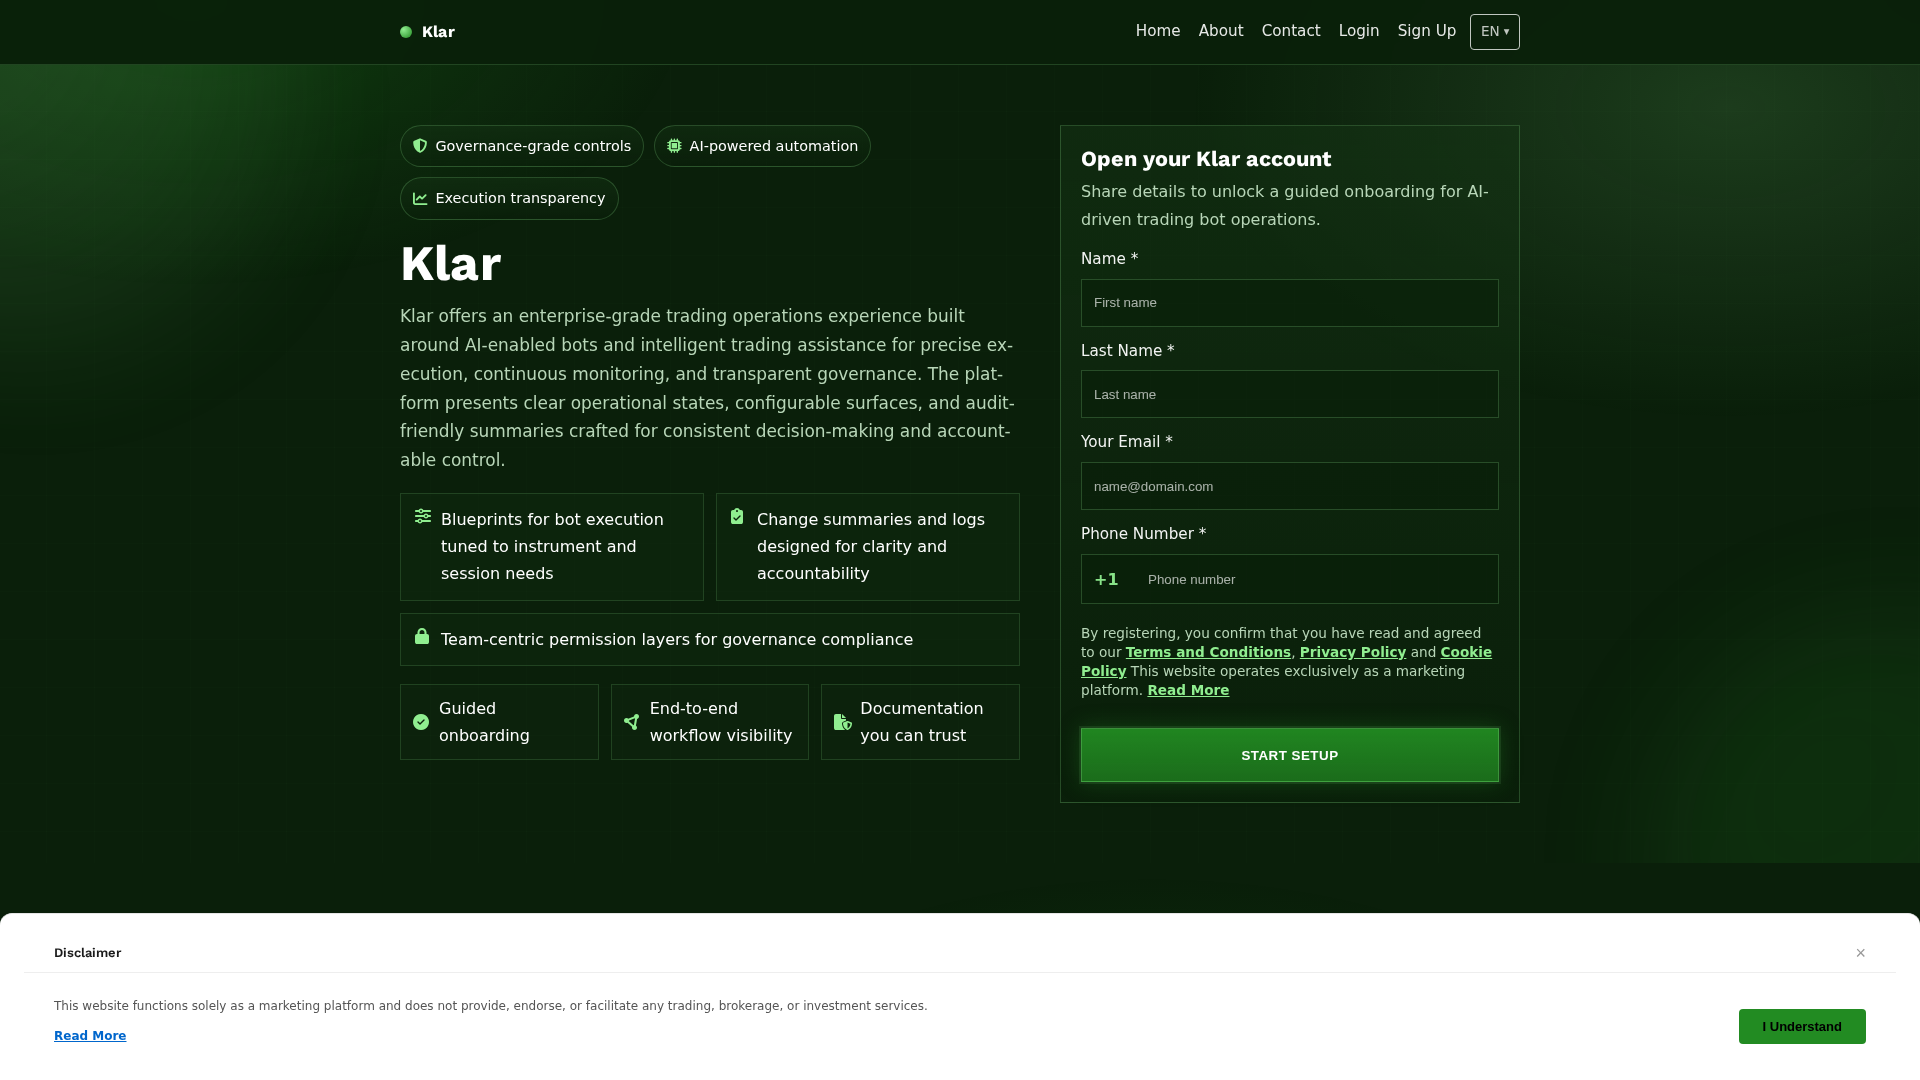The image size is (1920, 1080).
Task: Open the Terms and Conditions link
Action: tap(1208, 652)
